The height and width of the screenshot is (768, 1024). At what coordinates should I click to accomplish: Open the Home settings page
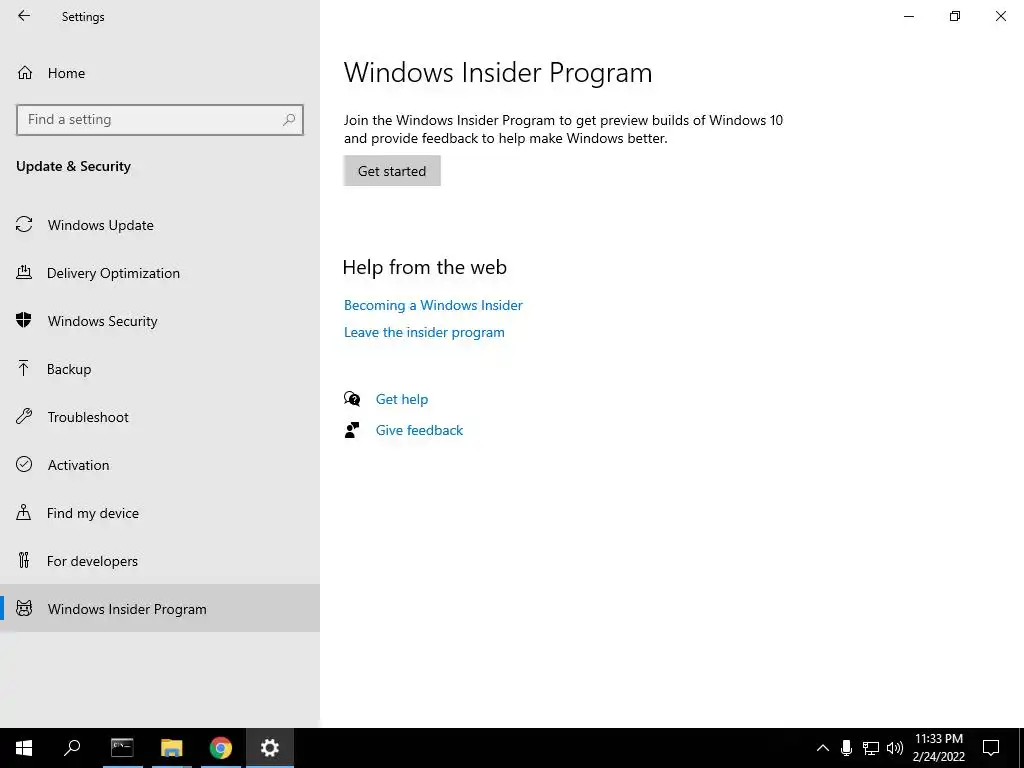point(160,73)
